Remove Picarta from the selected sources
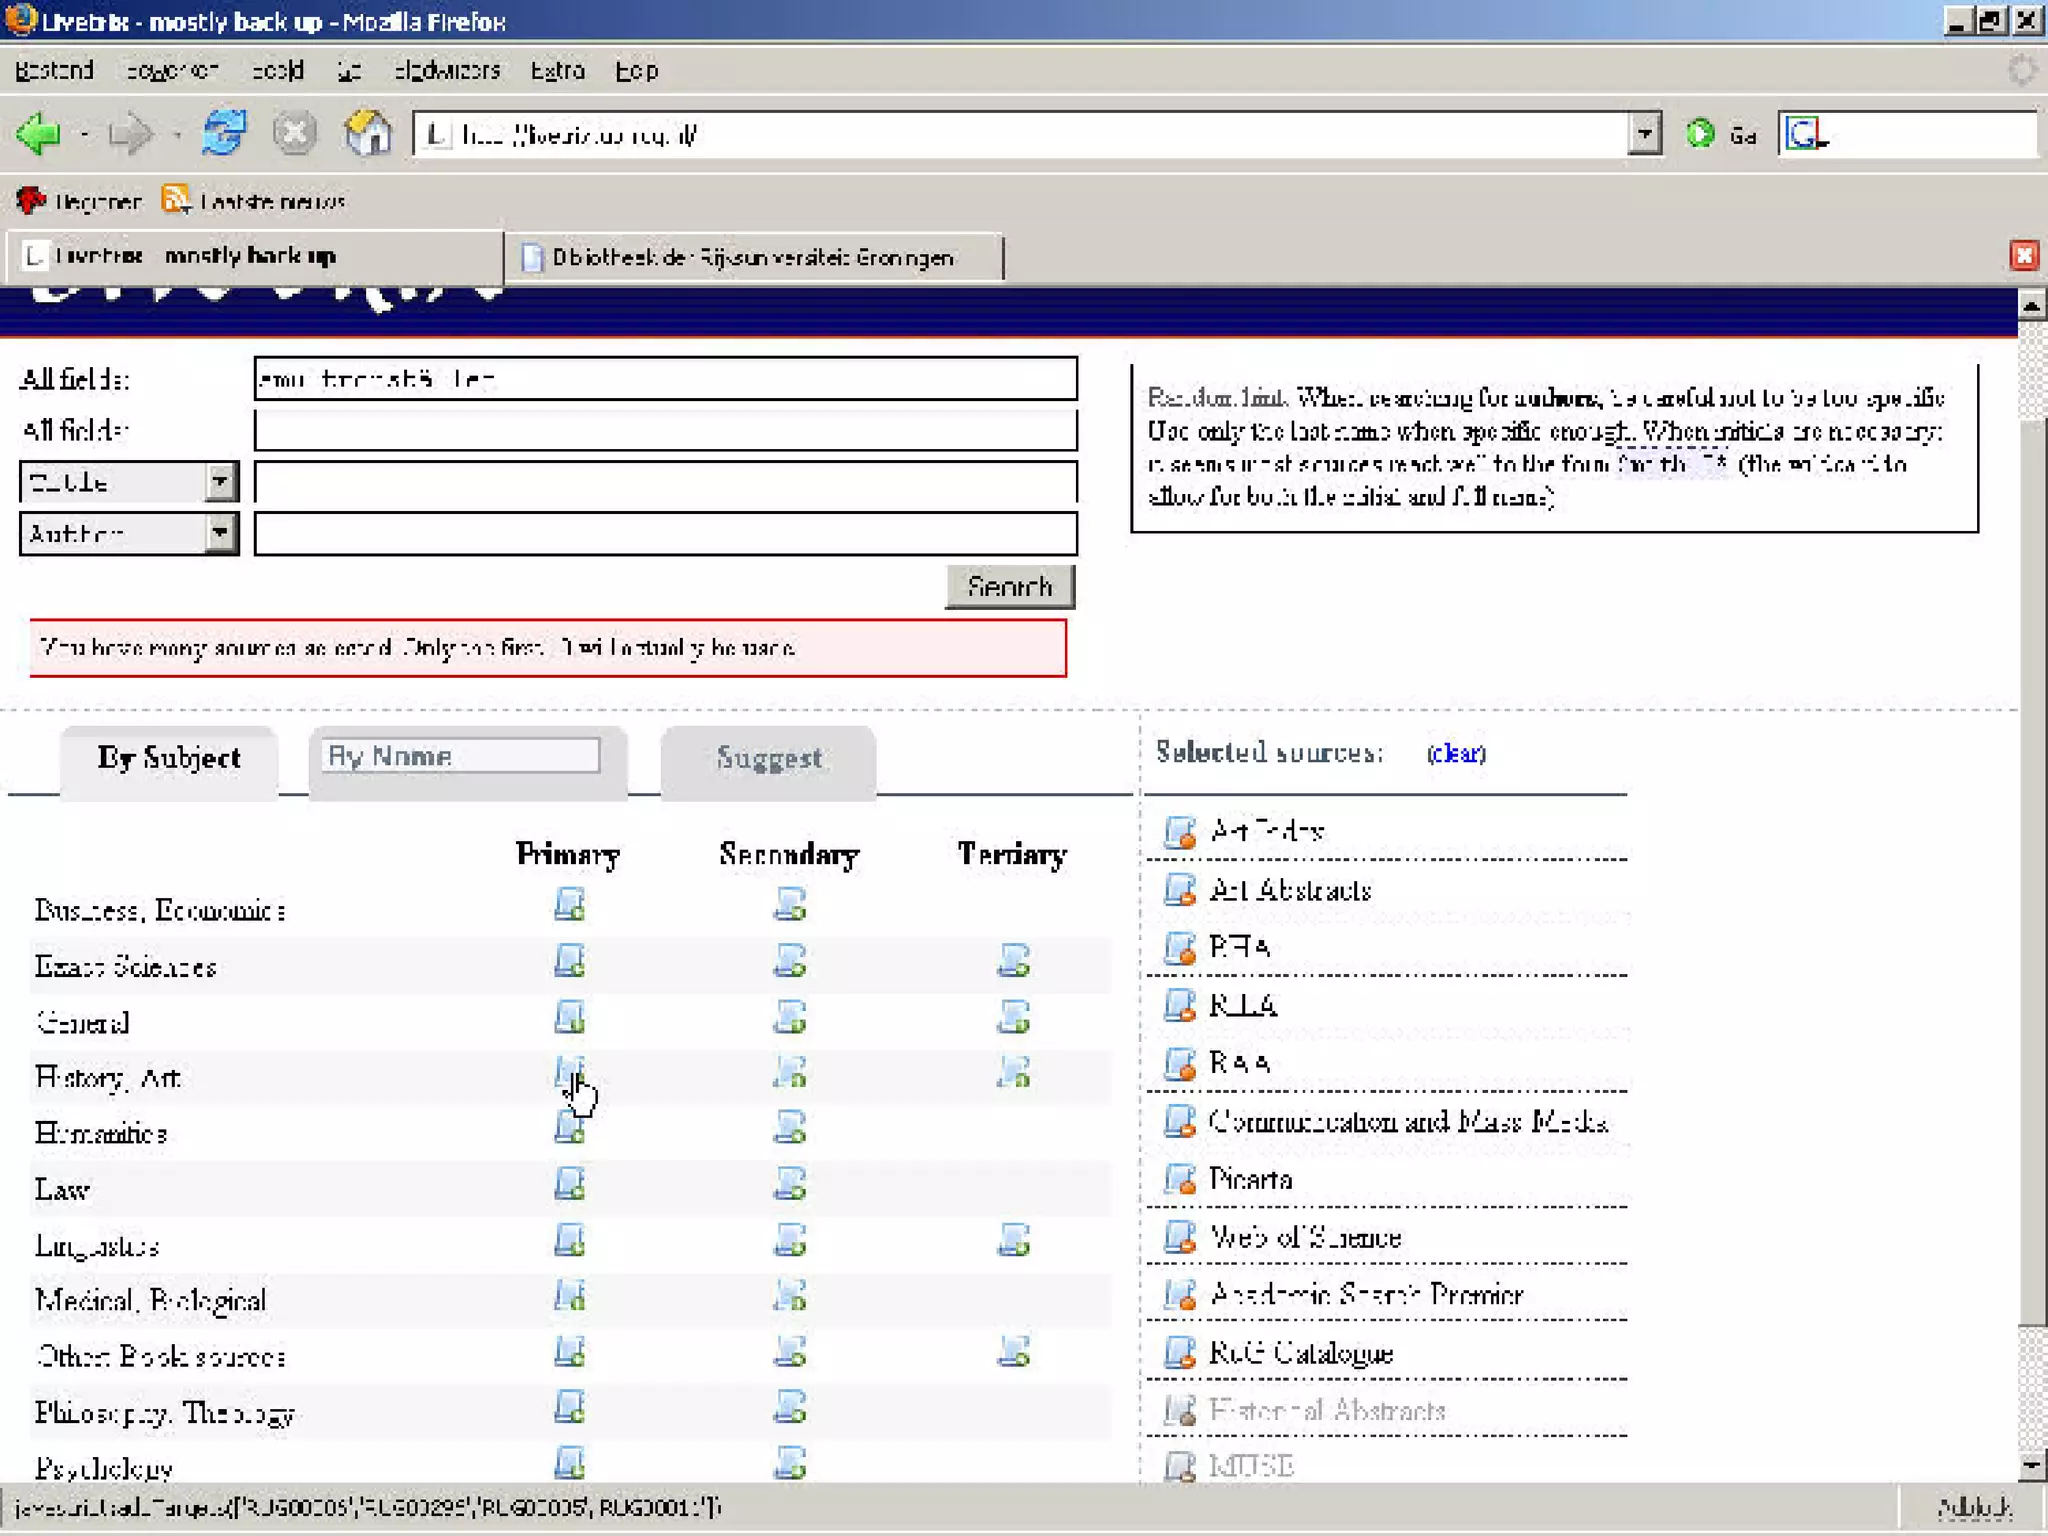This screenshot has height=1536, width=2048. point(1180,1179)
